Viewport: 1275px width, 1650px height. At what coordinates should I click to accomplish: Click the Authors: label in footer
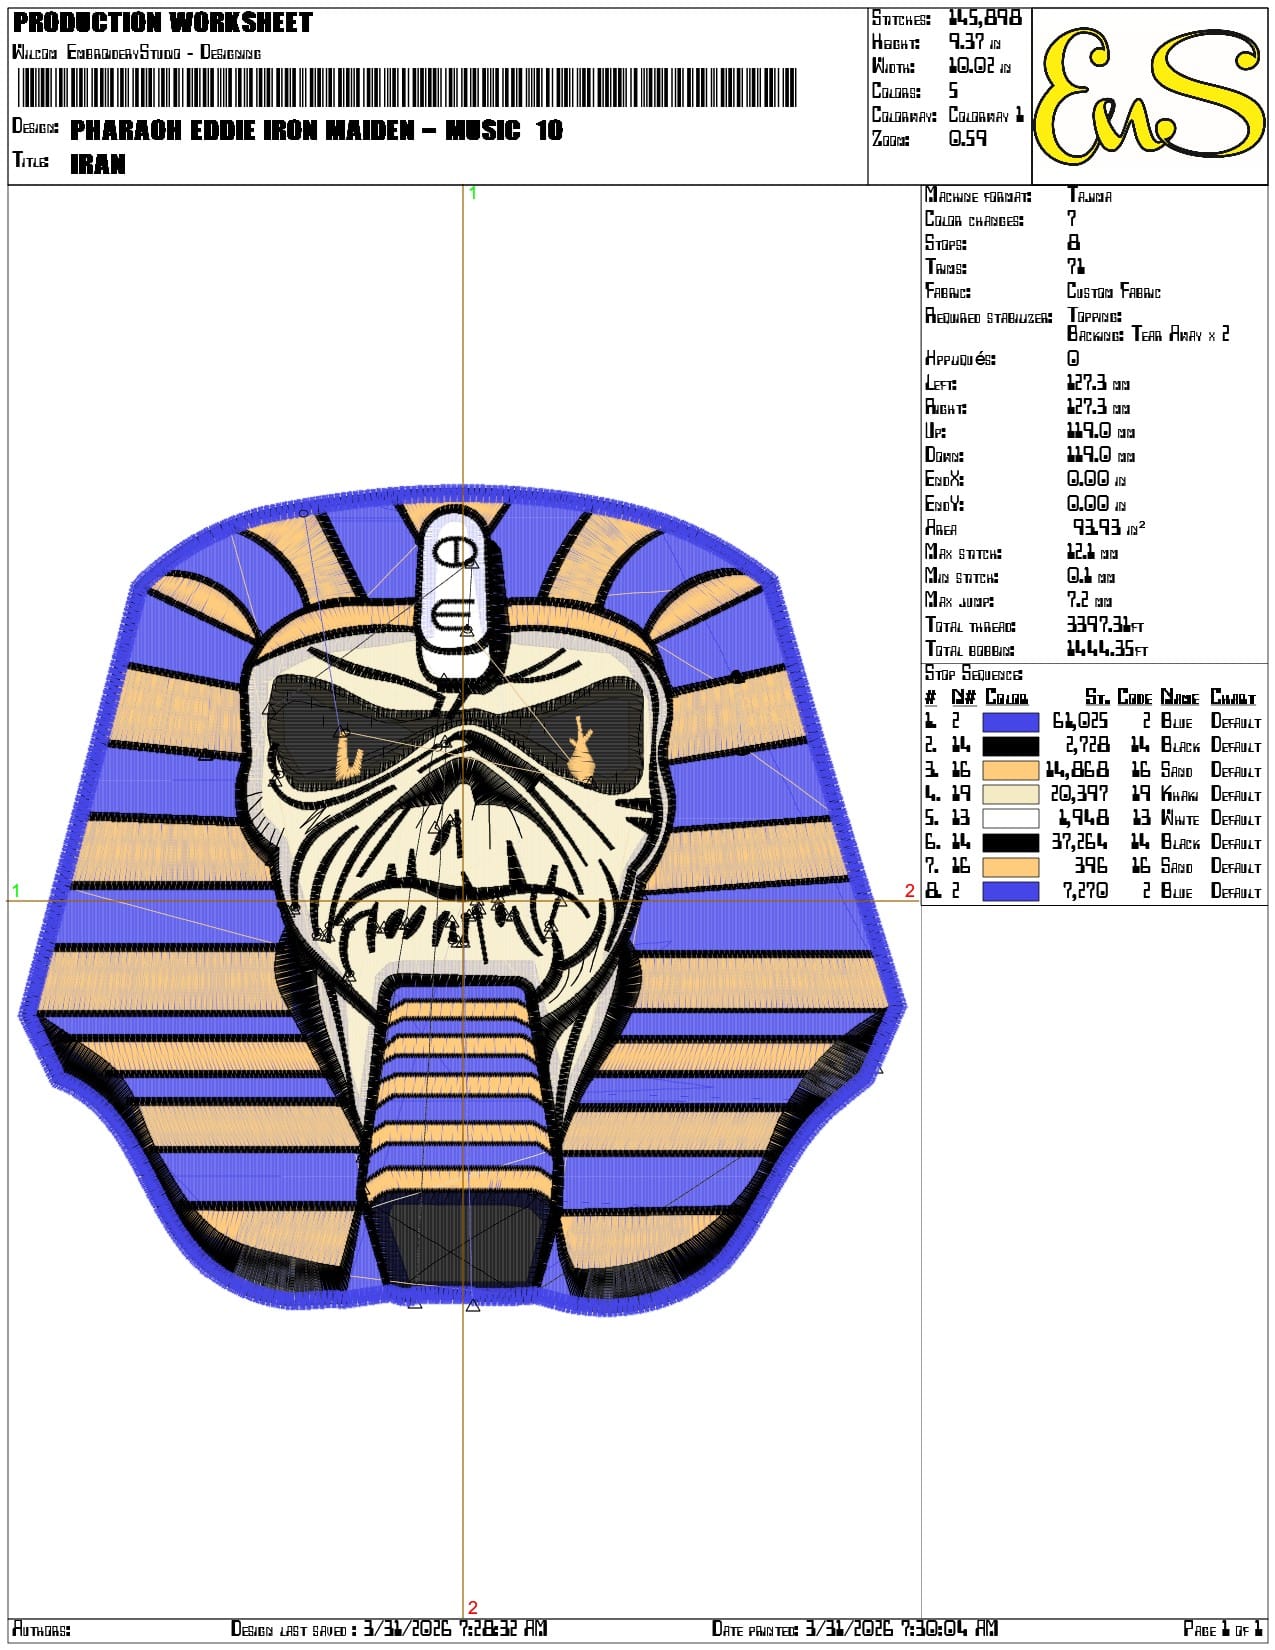pos(41,1629)
